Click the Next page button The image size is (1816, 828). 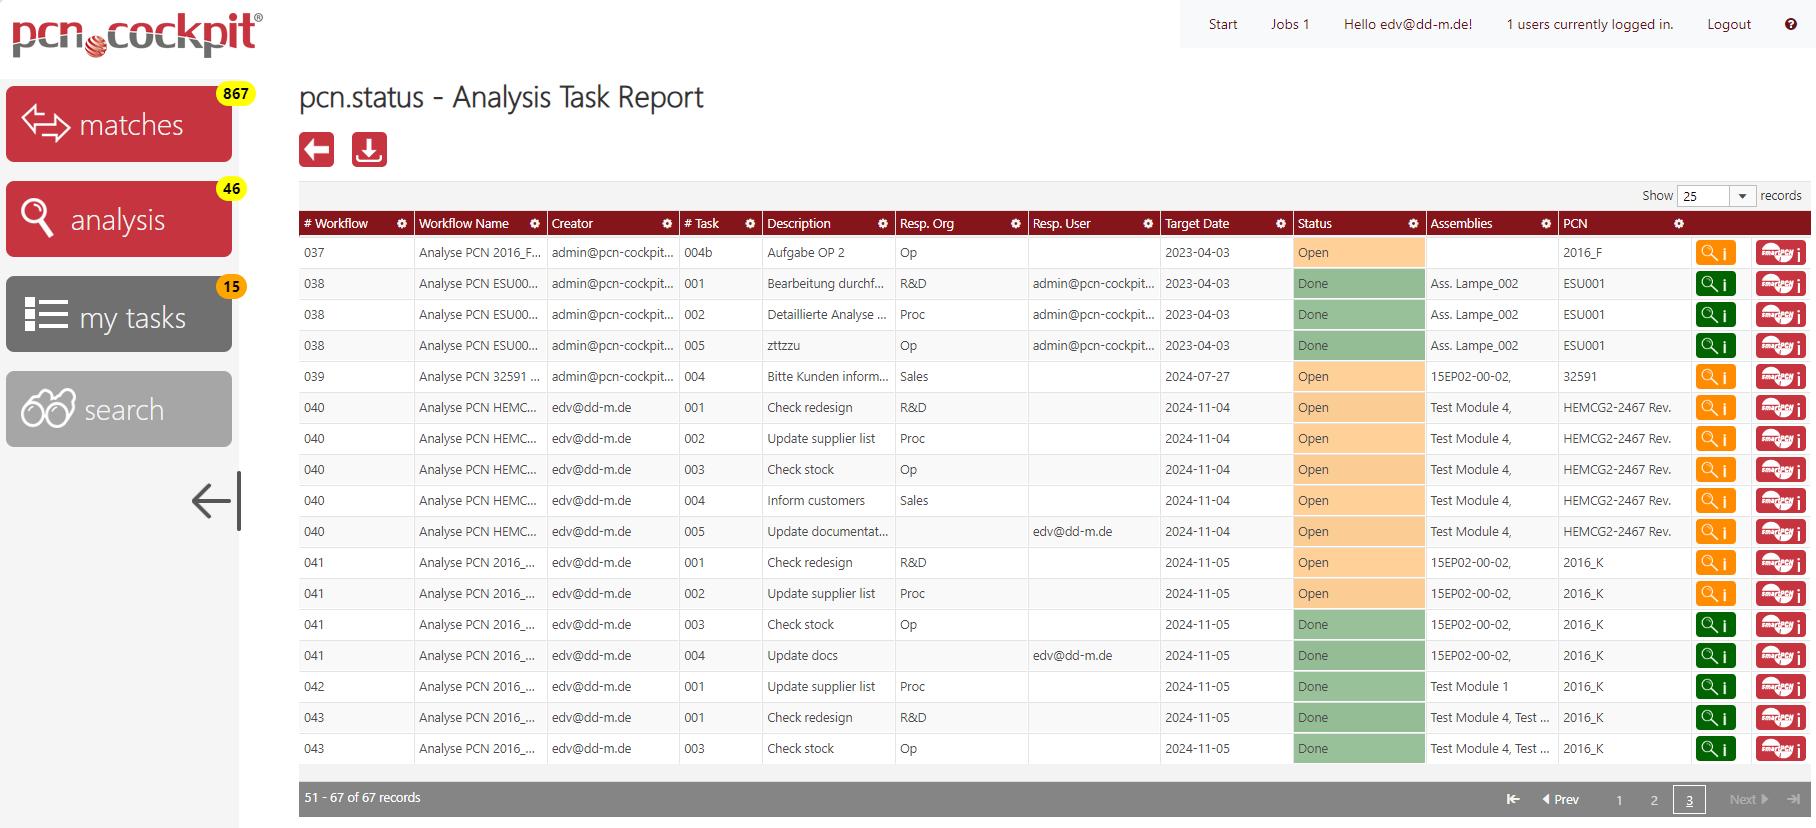1749,799
